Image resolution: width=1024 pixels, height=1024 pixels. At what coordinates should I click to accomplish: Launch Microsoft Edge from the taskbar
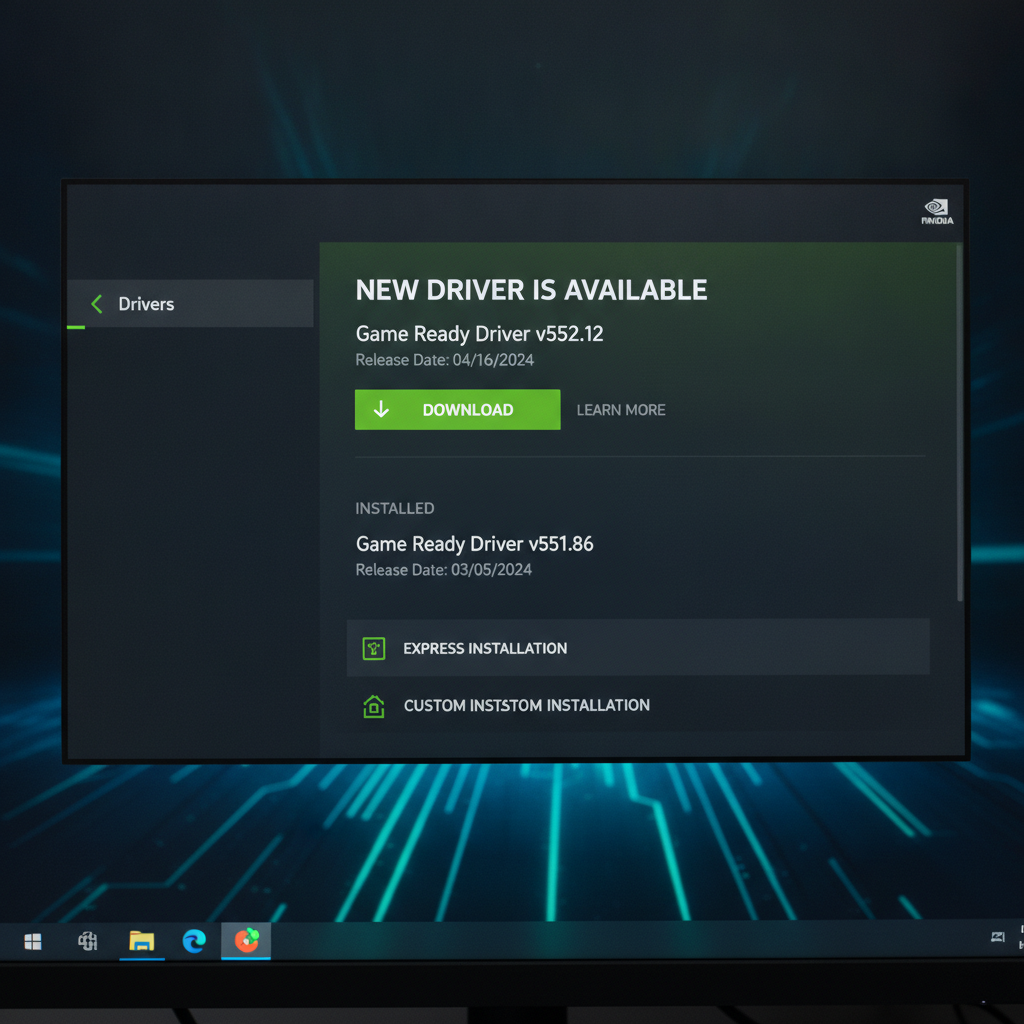coord(194,941)
